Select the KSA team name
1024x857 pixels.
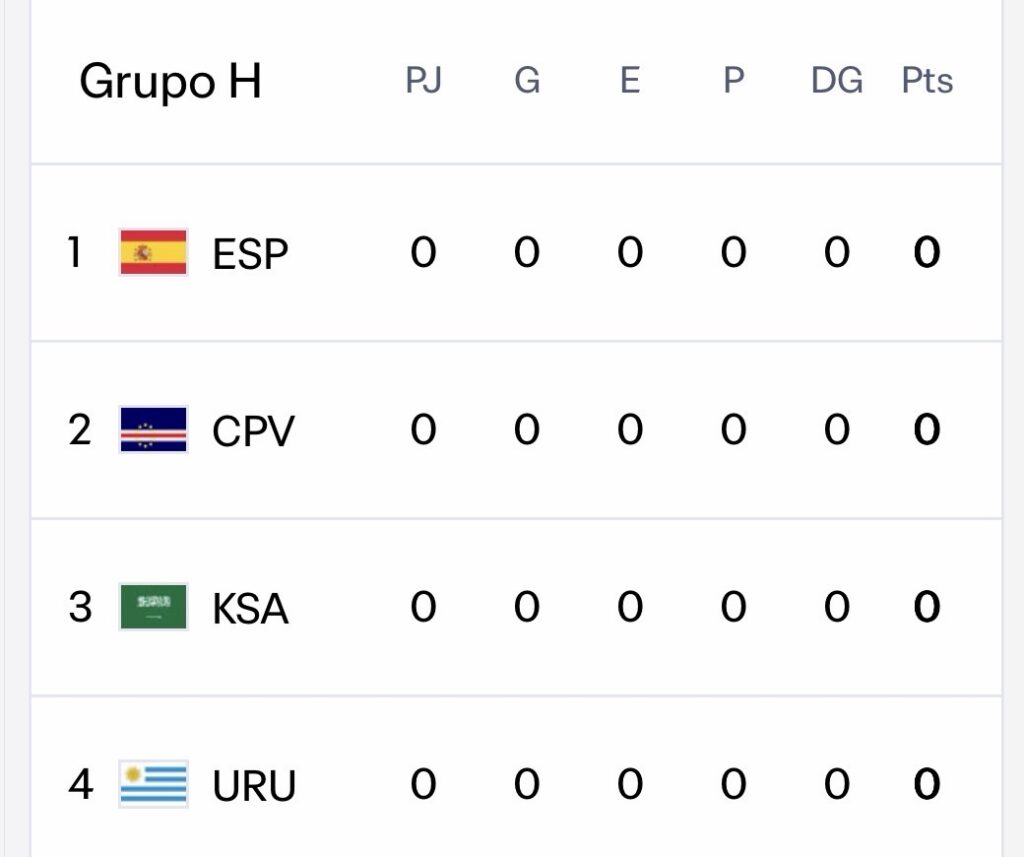click(250, 608)
